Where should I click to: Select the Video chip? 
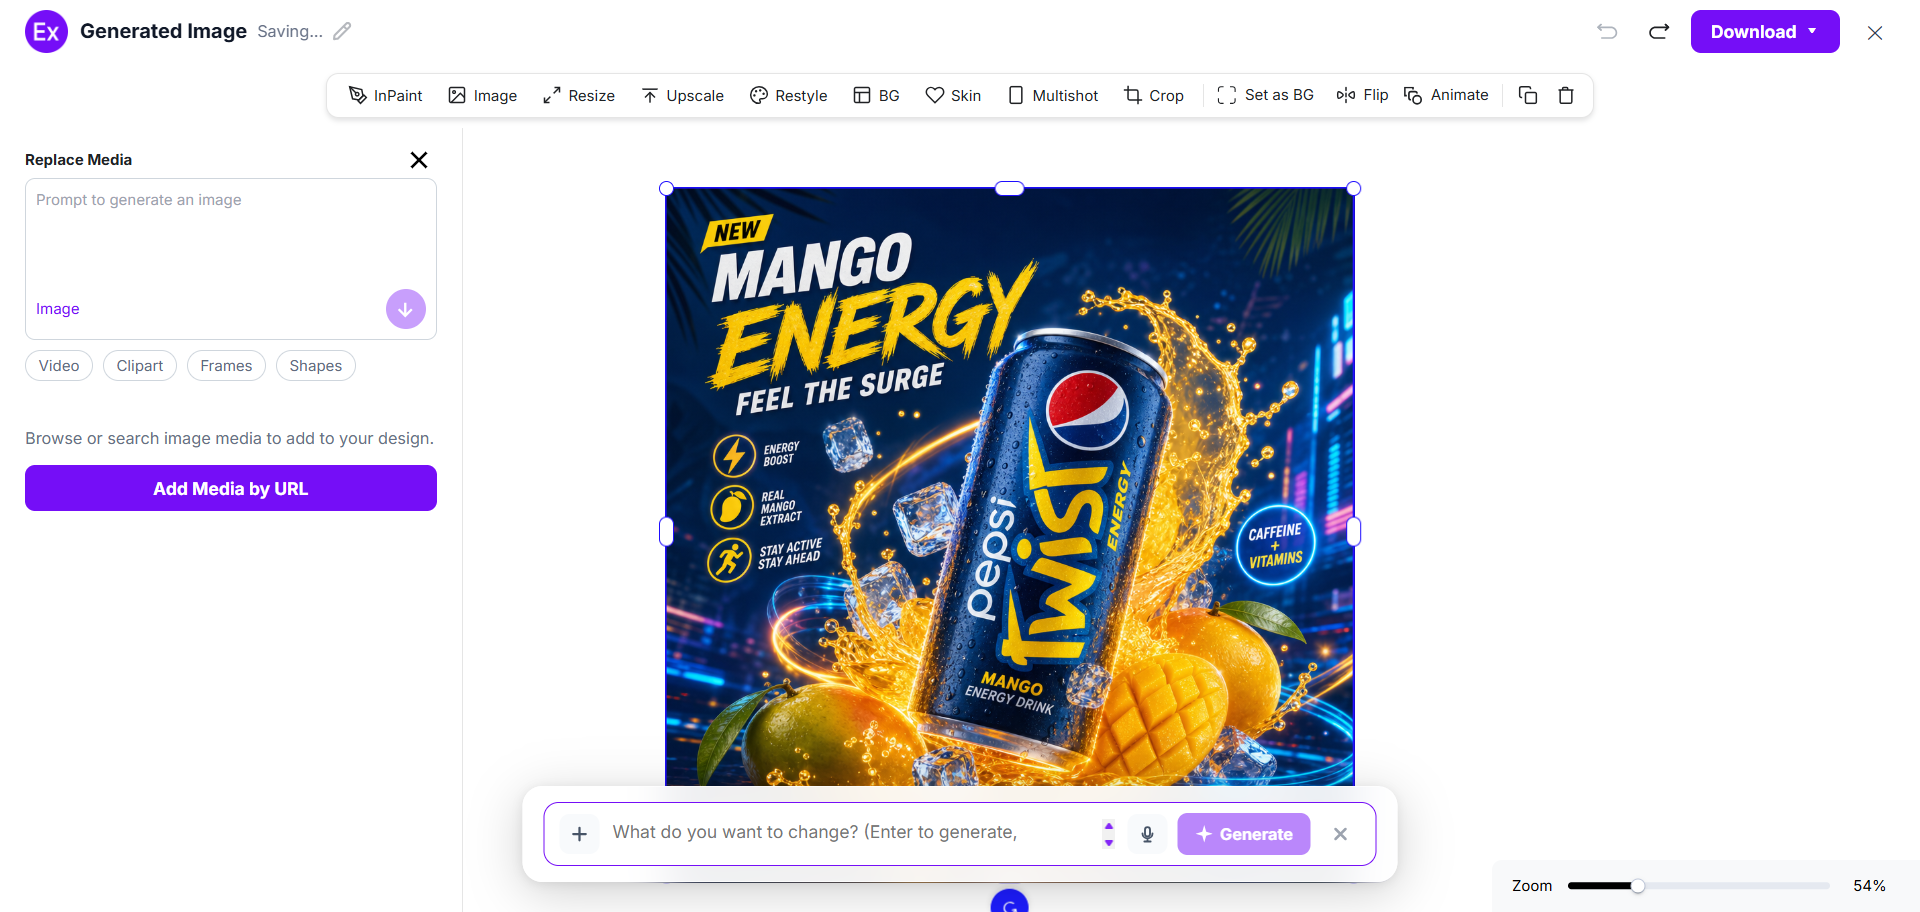tap(59, 366)
